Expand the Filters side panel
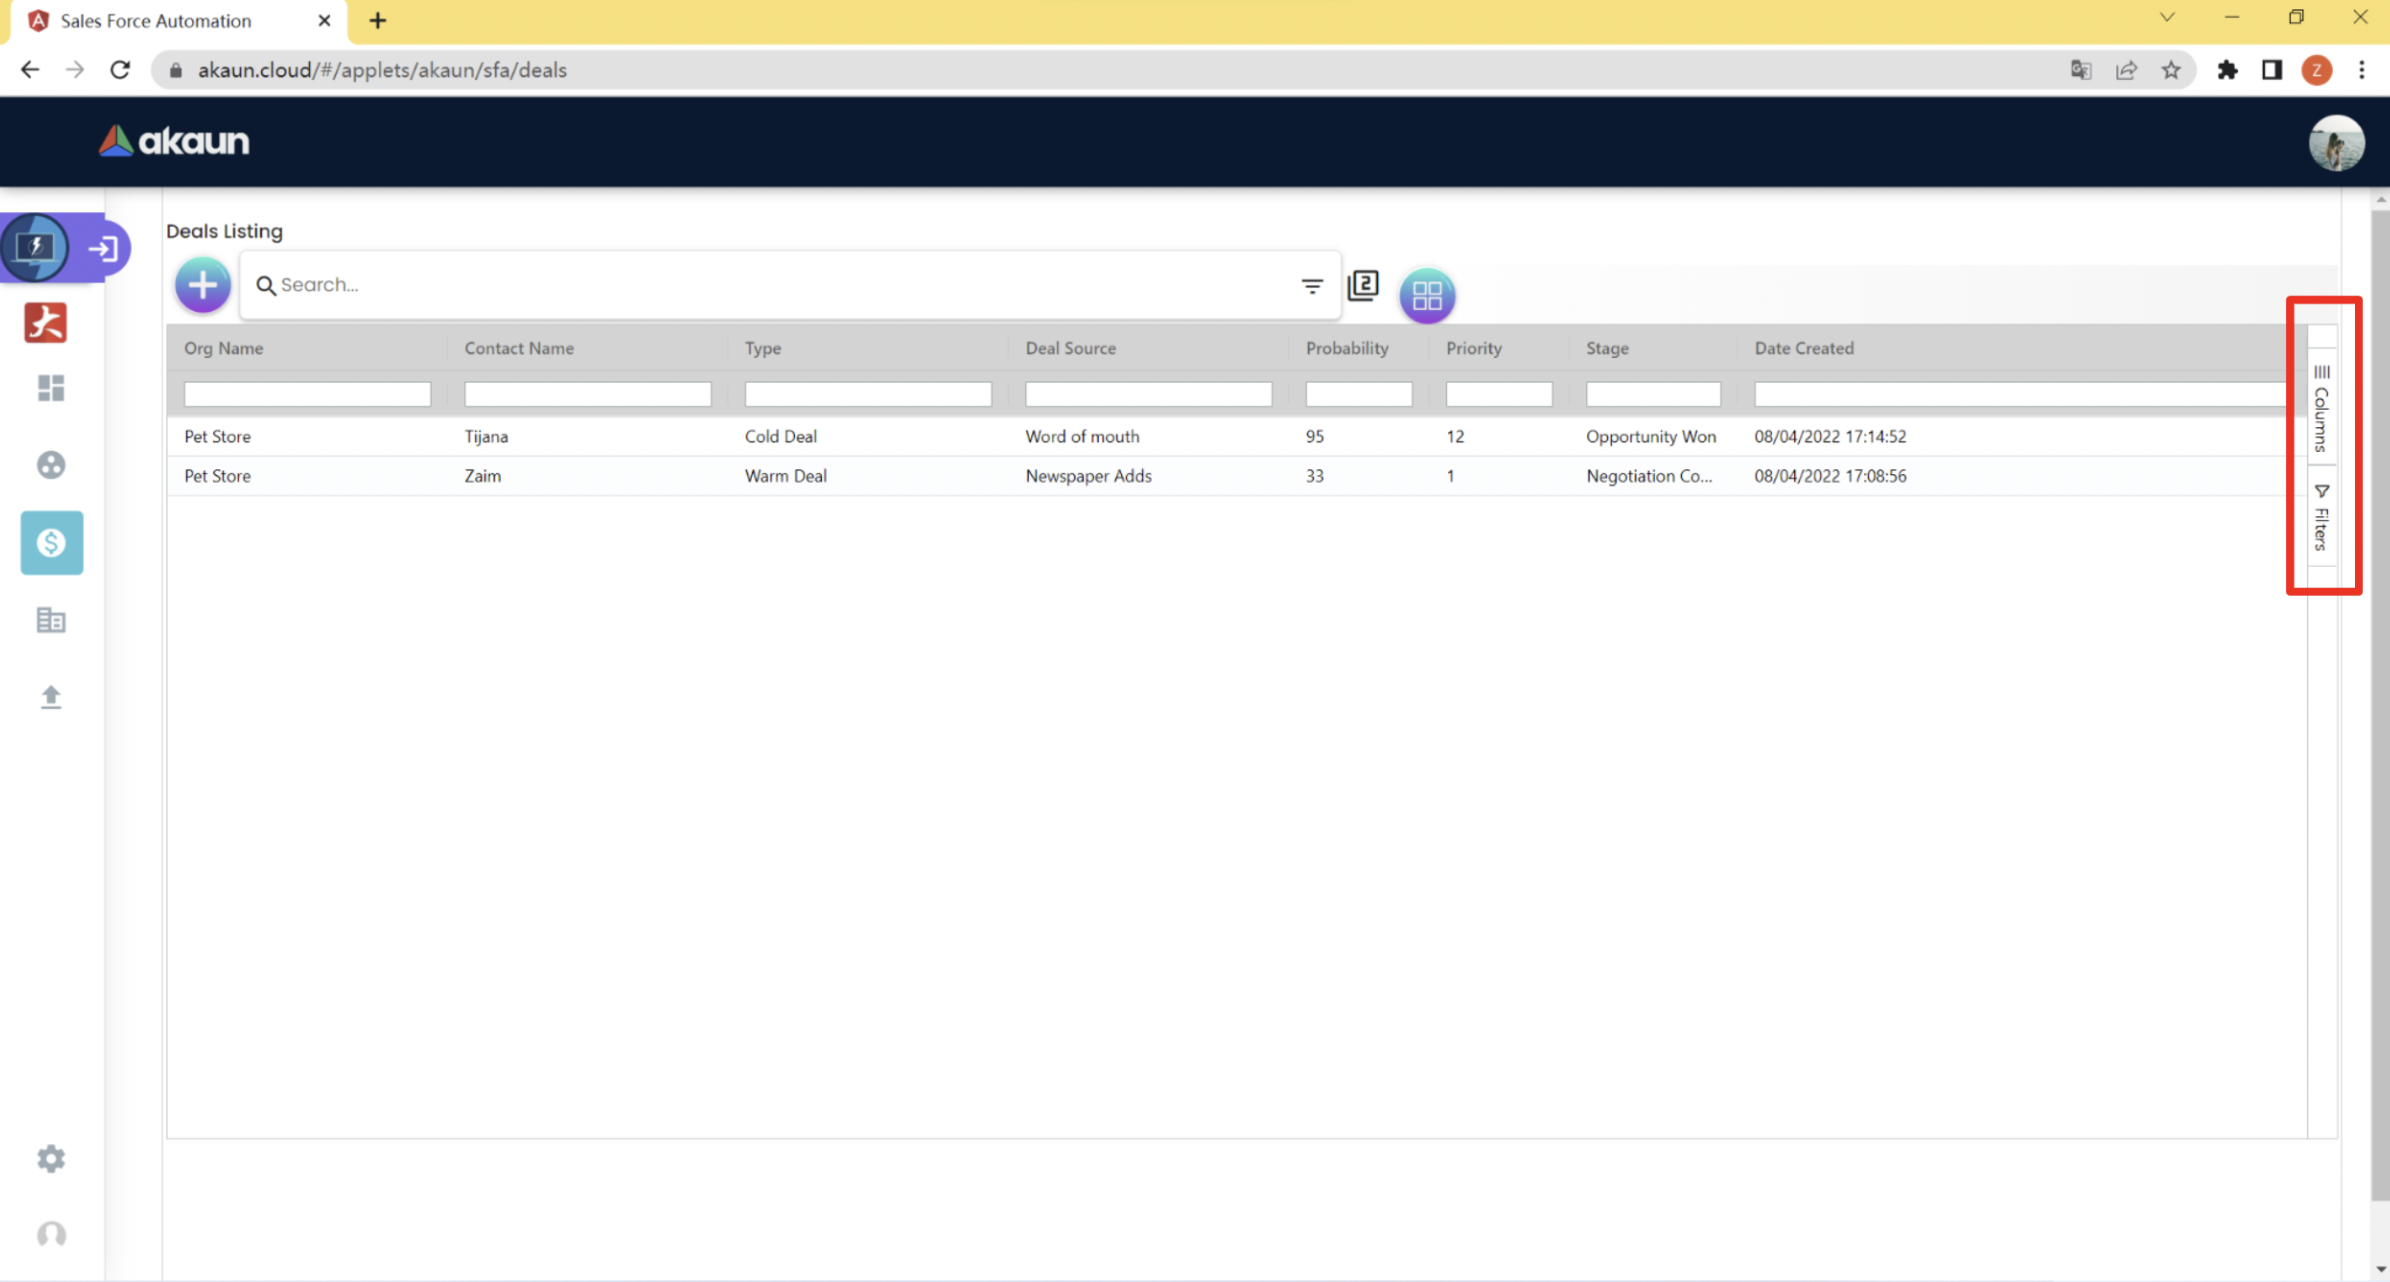This screenshot has height=1282, width=2390. click(x=2321, y=518)
